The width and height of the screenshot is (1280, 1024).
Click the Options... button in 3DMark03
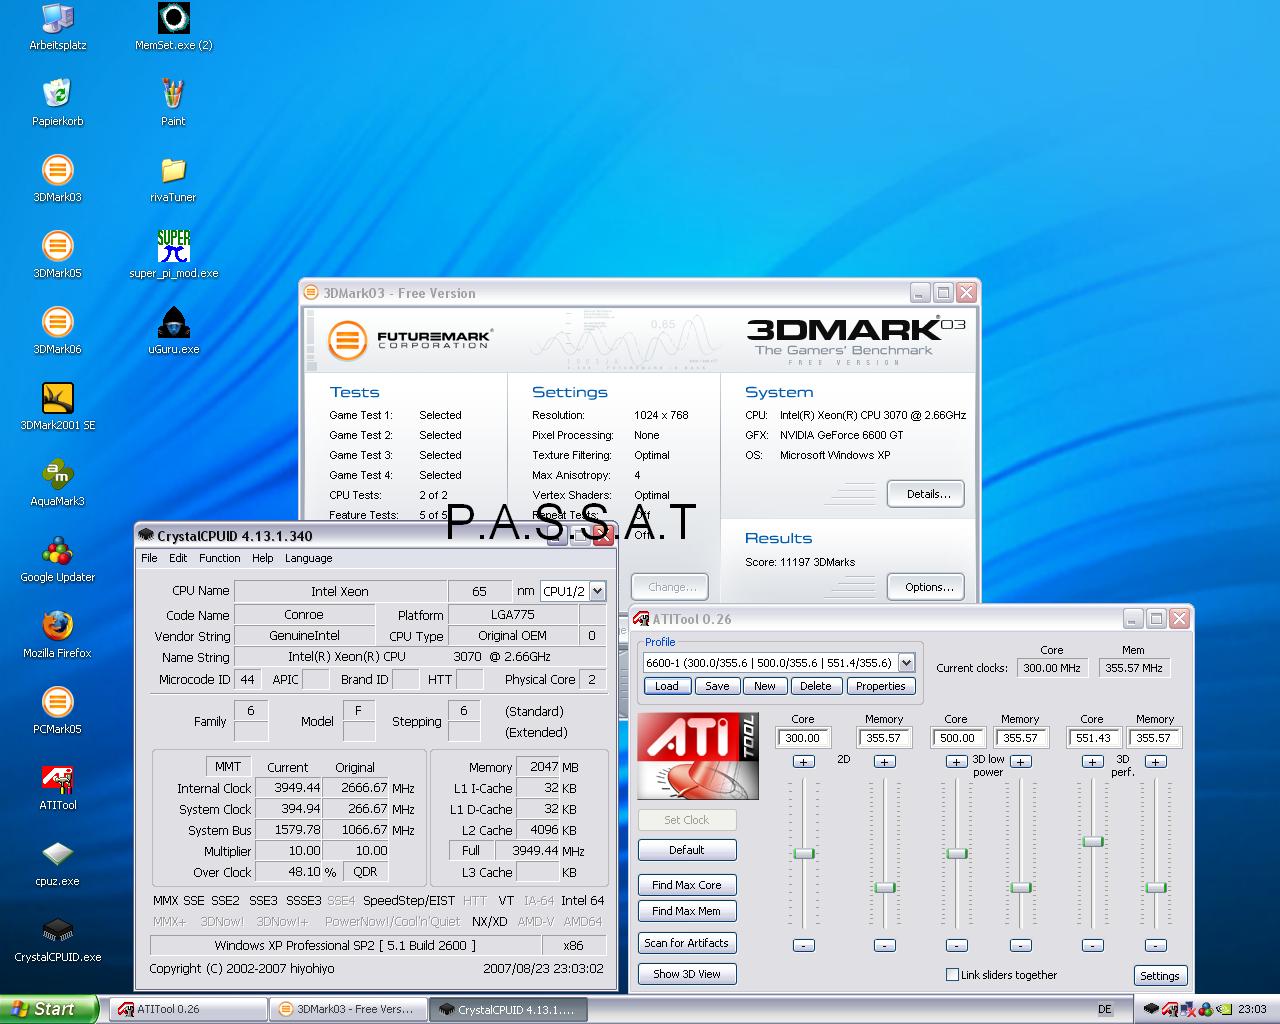pos(926,587)
